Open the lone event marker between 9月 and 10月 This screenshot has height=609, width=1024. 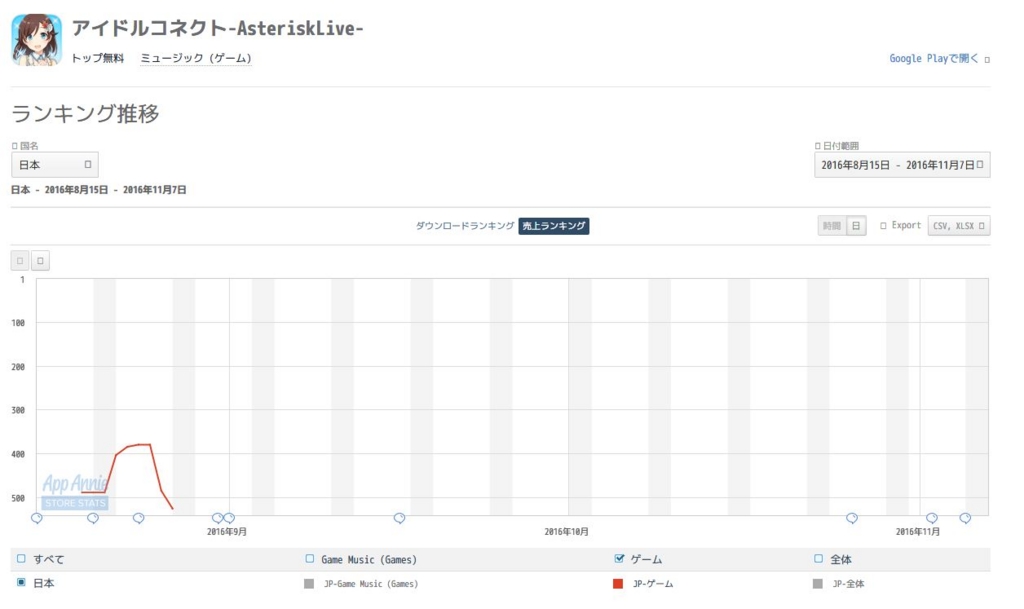[400, 518]
